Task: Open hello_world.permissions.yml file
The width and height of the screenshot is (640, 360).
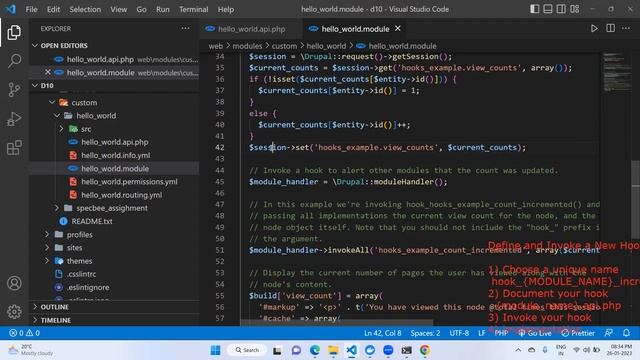Action: [x=114, y=182]
